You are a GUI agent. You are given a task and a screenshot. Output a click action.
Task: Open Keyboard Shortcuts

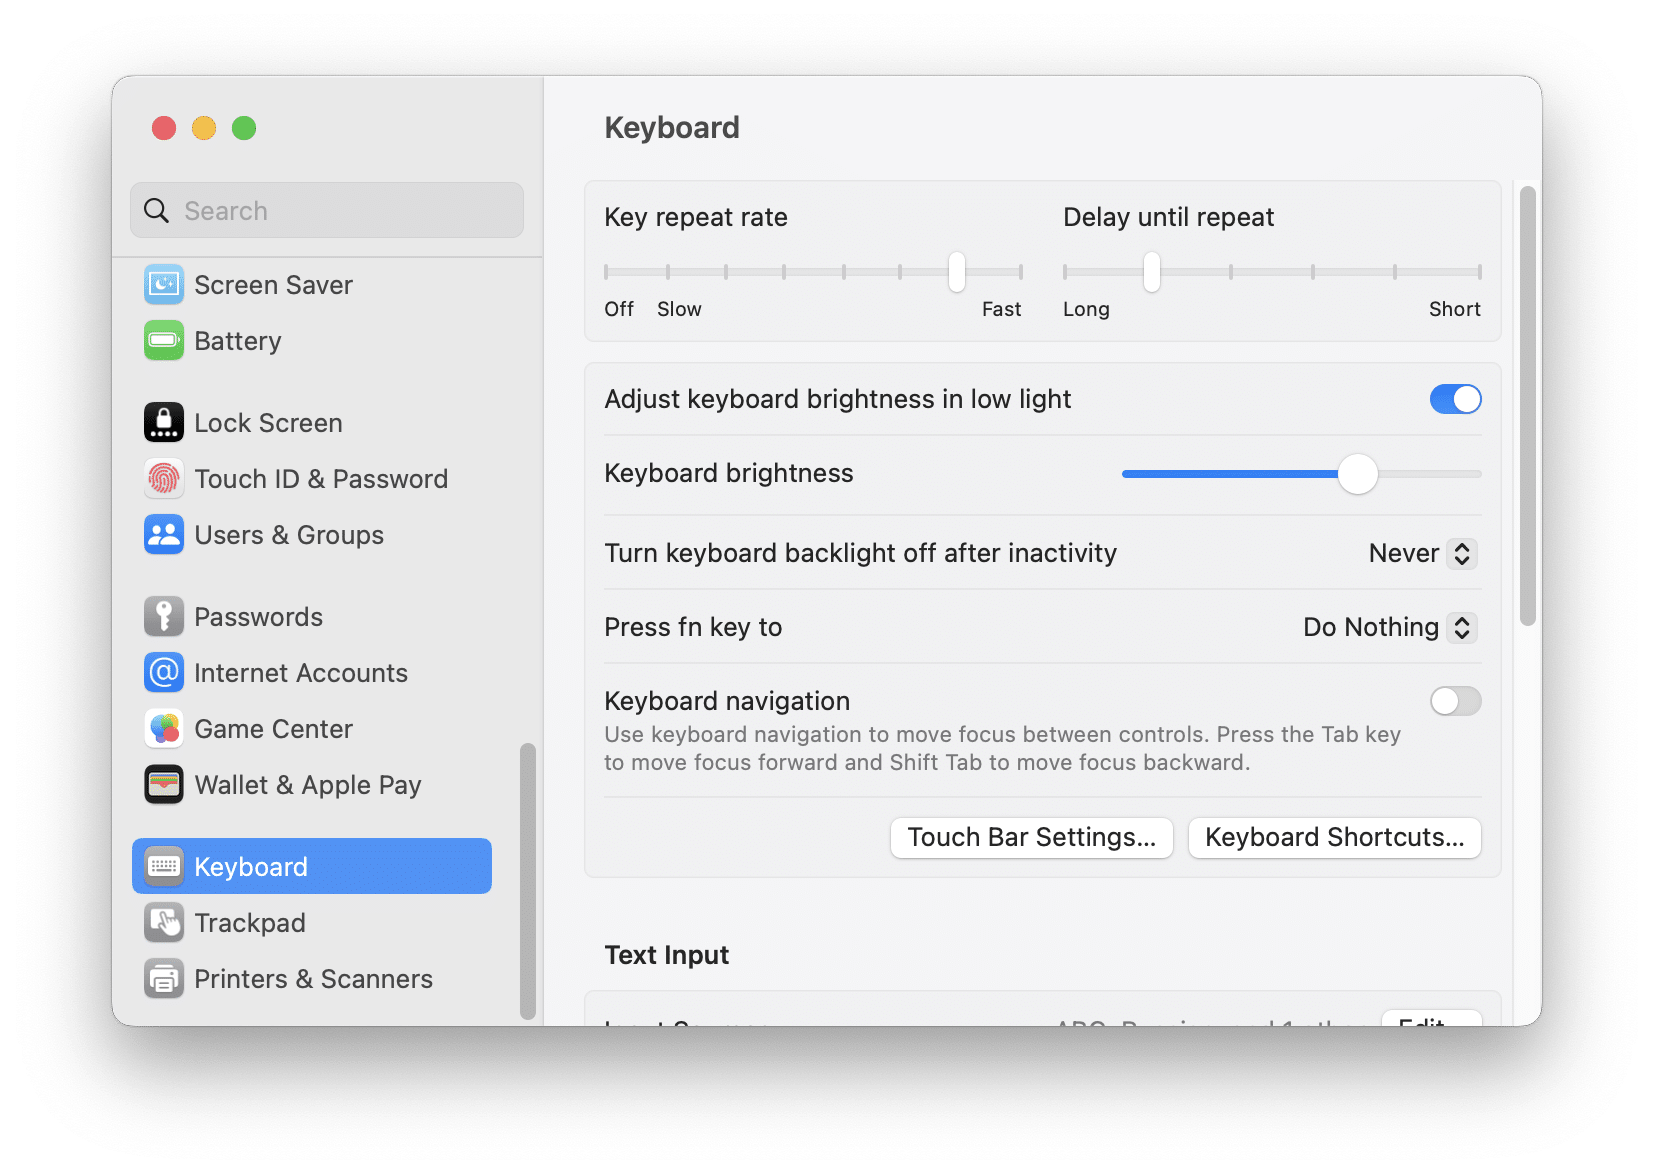coord(1334,837)
